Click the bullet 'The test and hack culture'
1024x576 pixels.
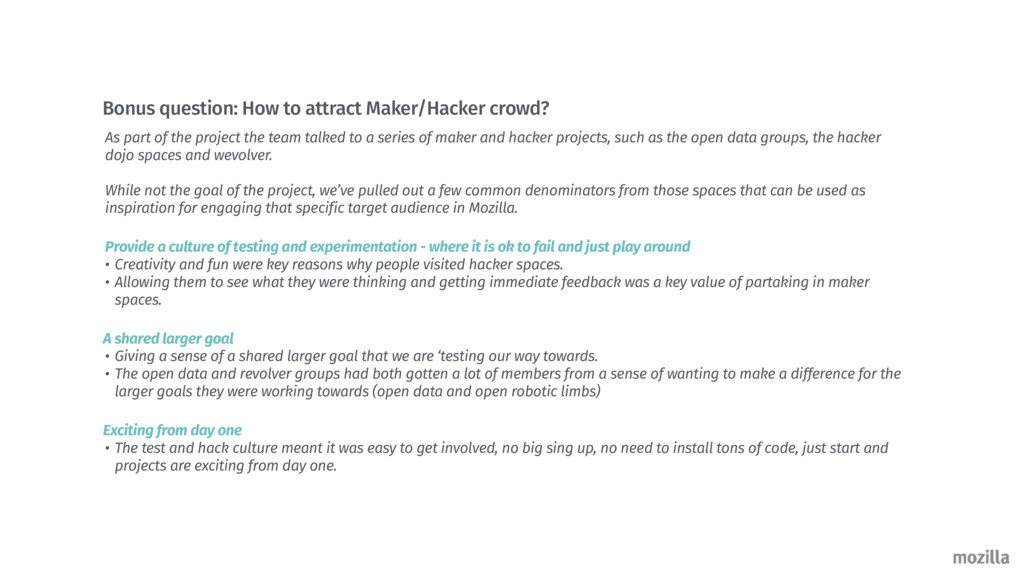496,456
